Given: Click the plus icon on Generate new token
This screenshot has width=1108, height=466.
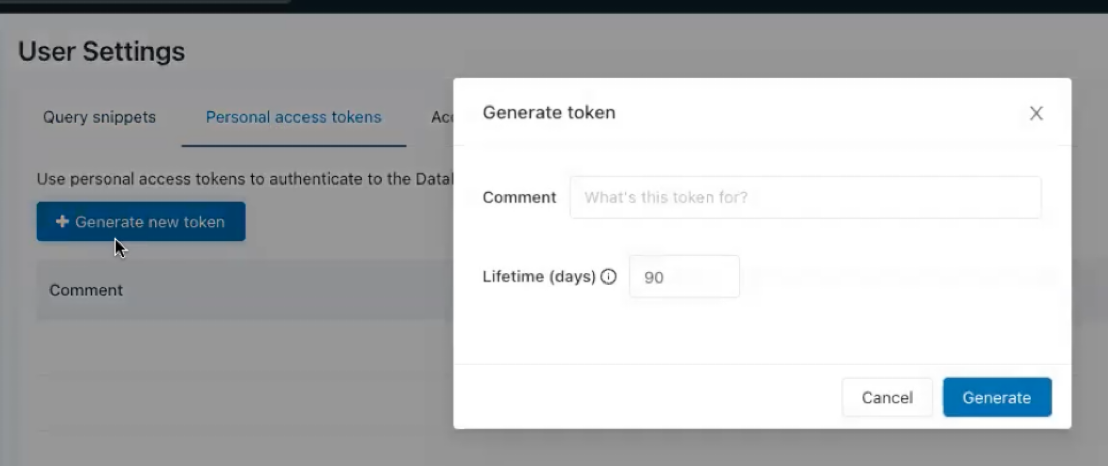Looking at the screenshot, I should (62, 222).
